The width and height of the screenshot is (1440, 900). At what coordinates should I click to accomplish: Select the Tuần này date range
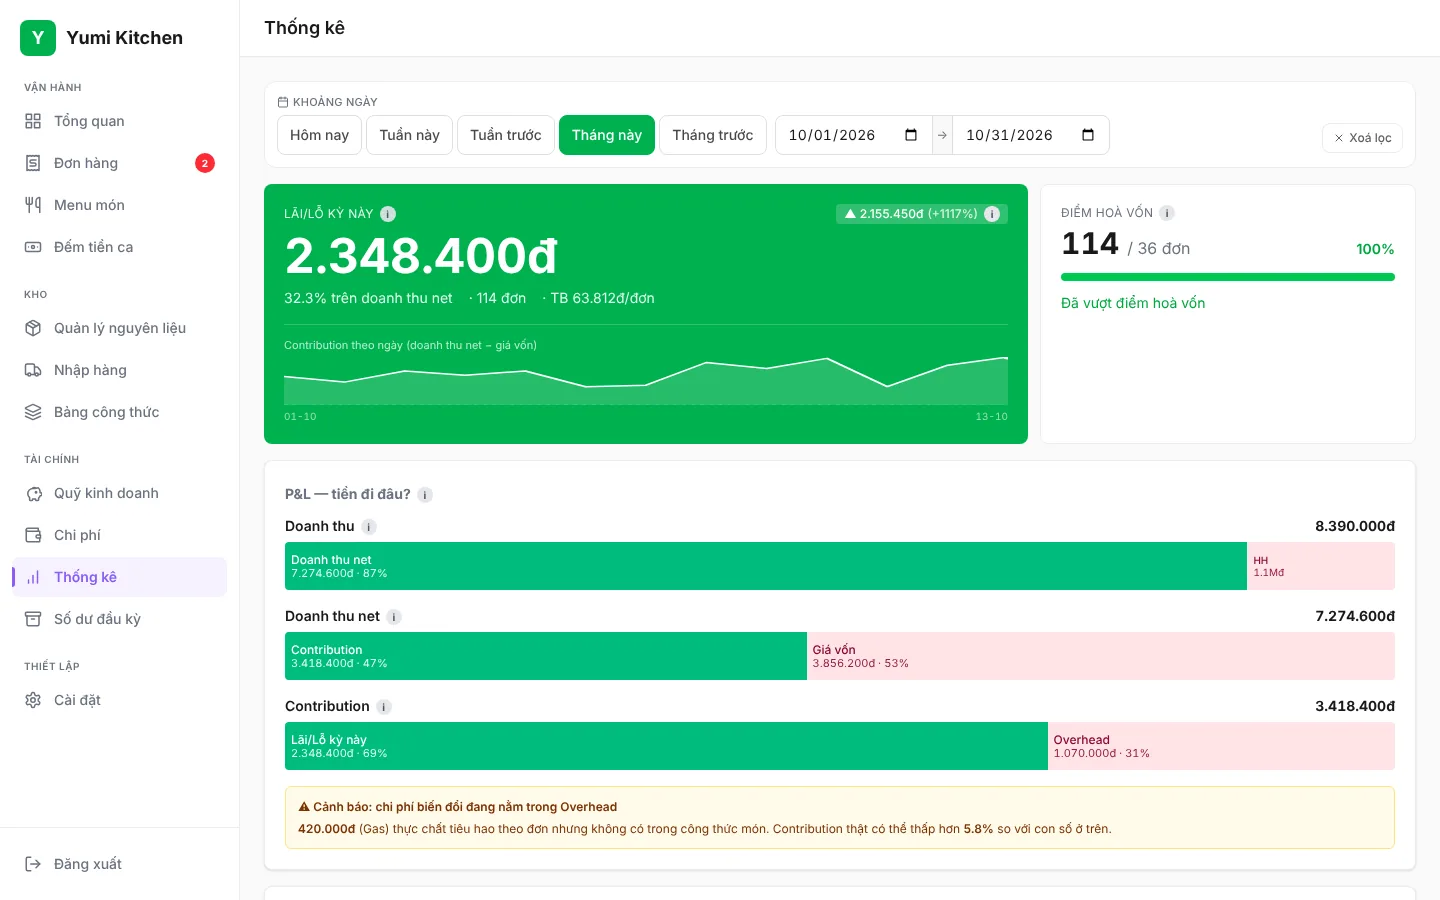click(x=410, y=135)
